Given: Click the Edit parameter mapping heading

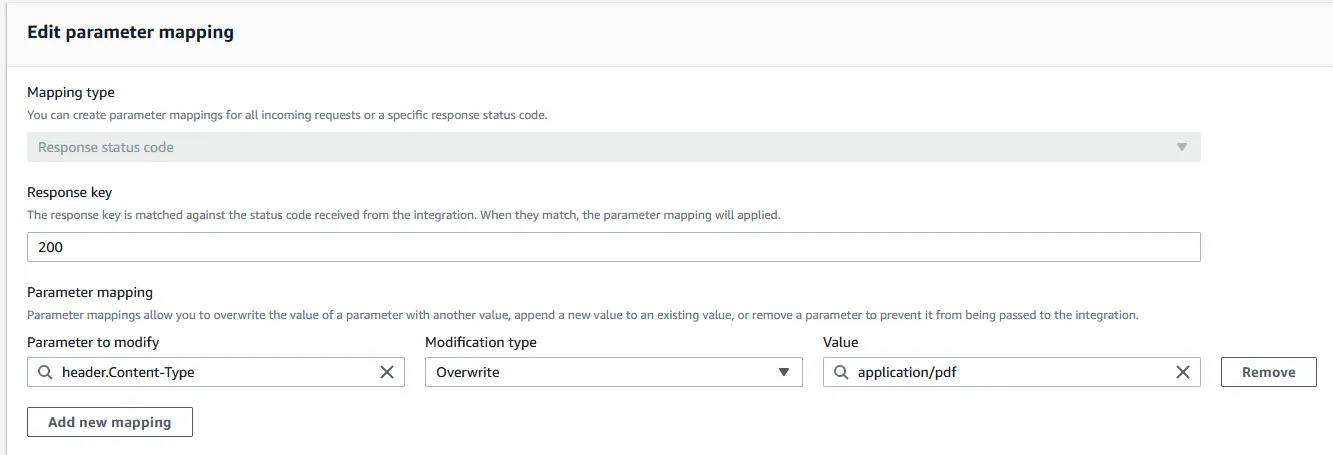Looking at the screenshot, I should (x=130, y=32).
